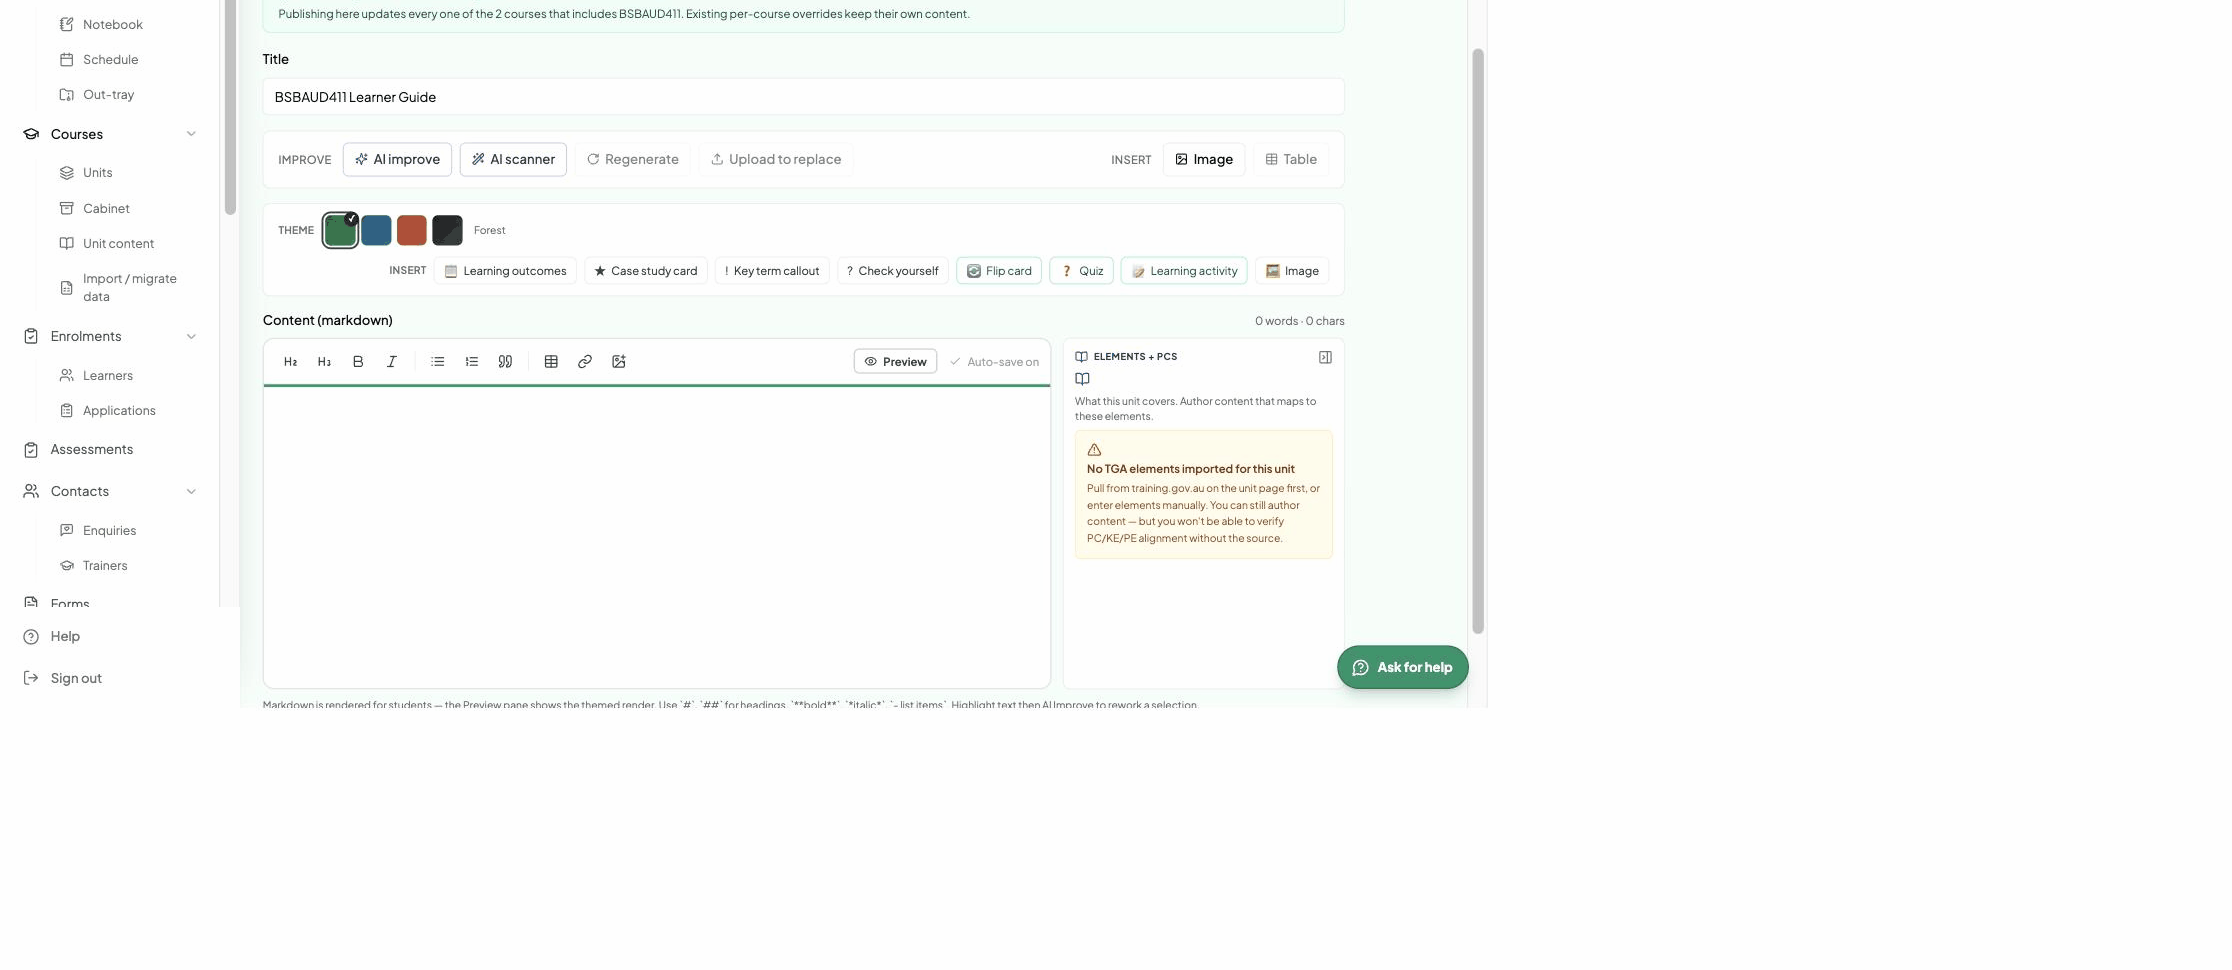The width and height of the screenshot is (2232, 970).
Task: Insert an H2 heading in editor
Action: pos(291,362)
